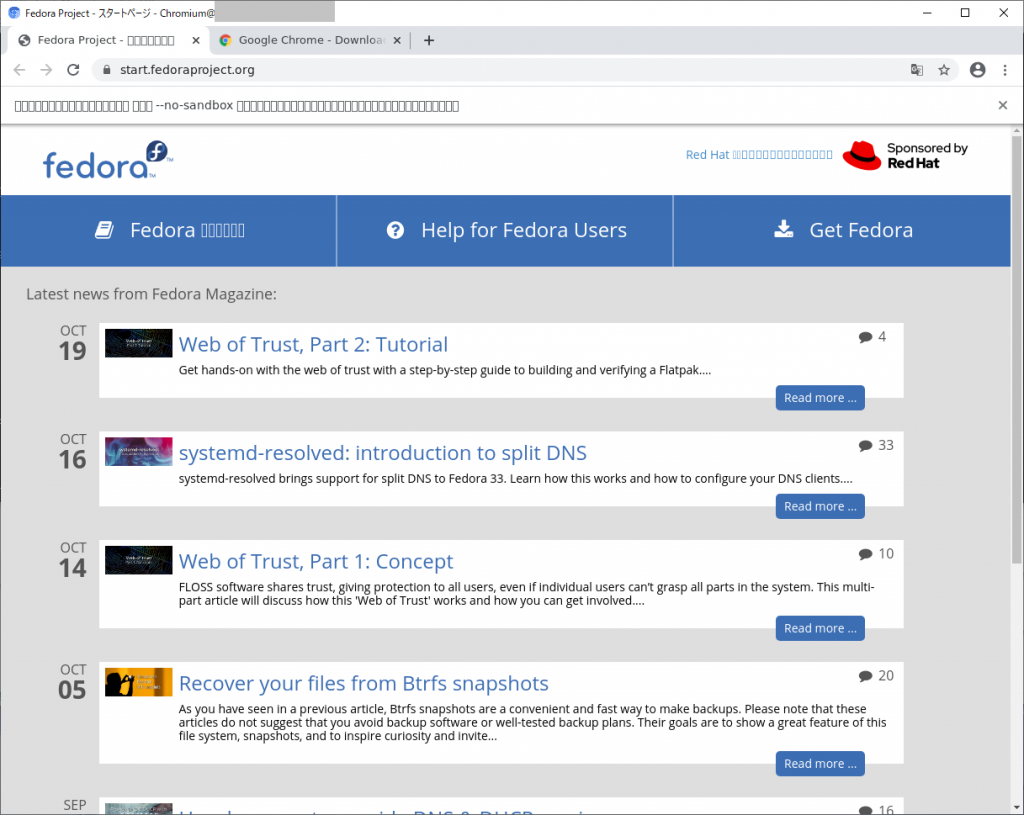
Task: View site security lock icon info
Action: point(106,70)
